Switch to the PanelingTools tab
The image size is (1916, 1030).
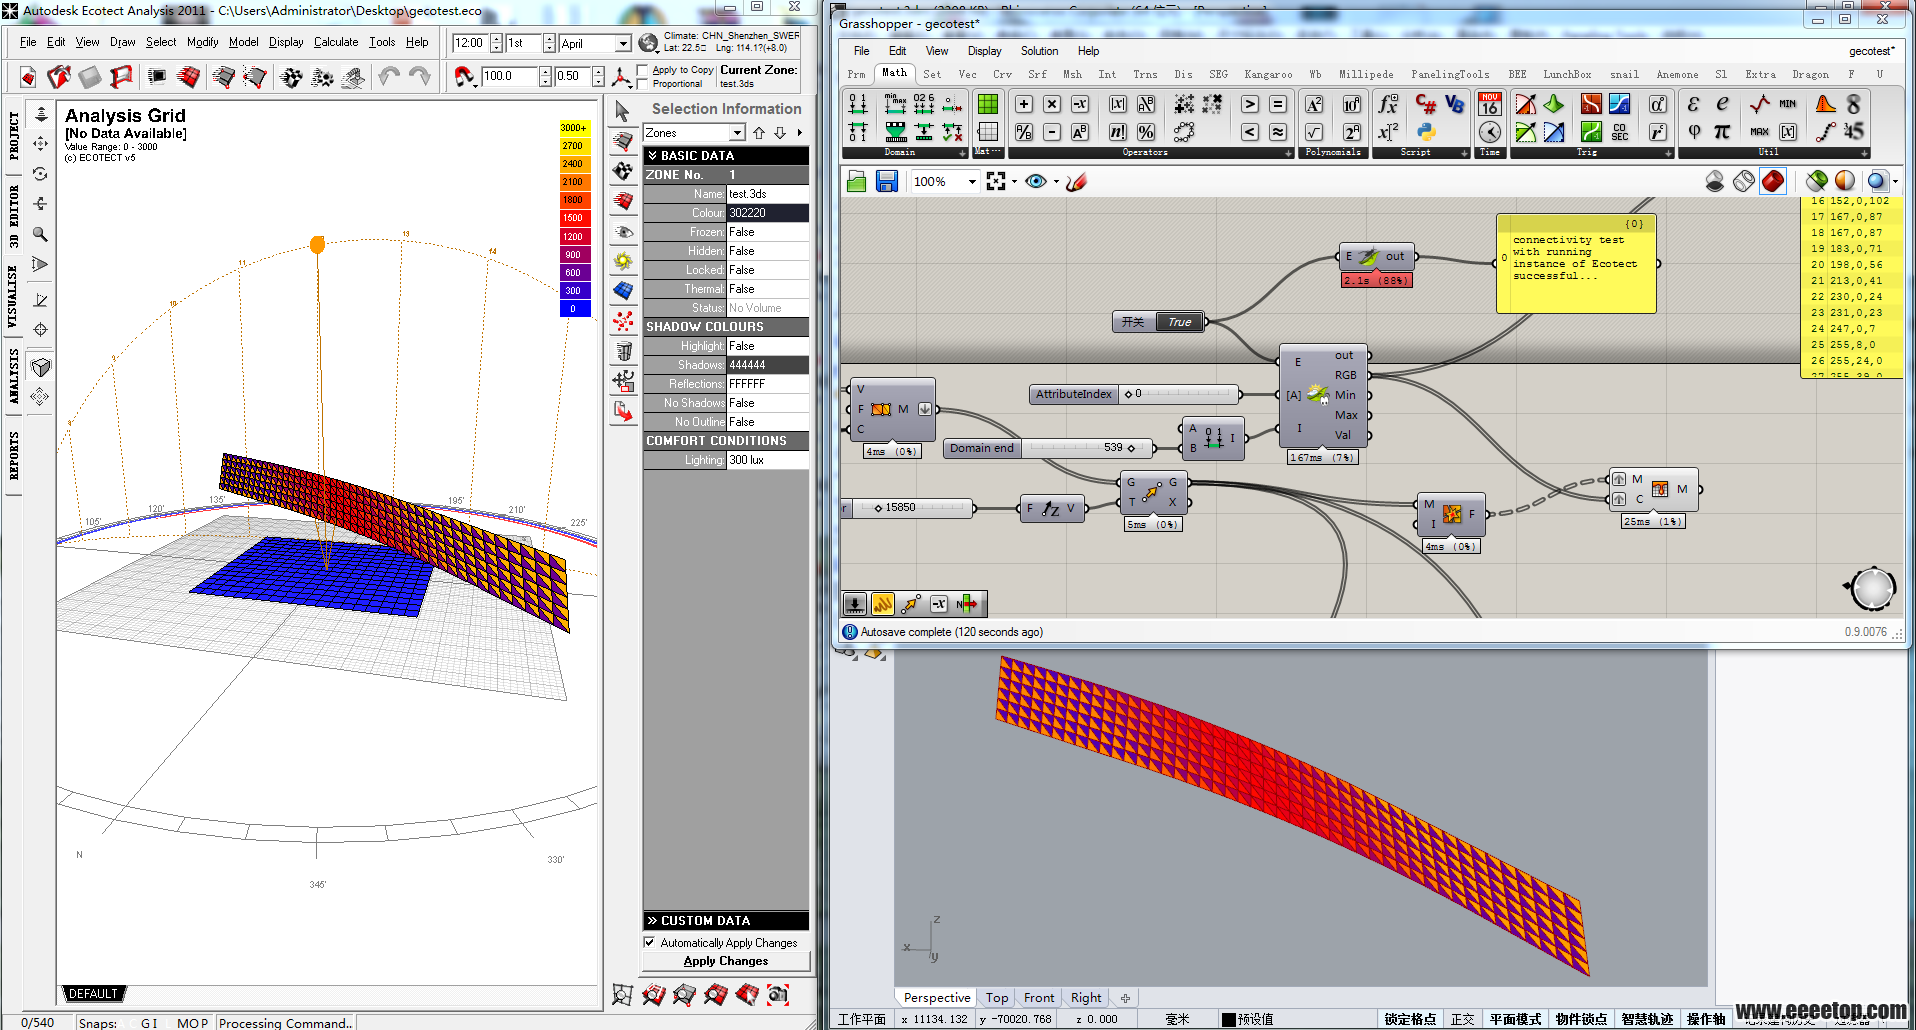1450,74
